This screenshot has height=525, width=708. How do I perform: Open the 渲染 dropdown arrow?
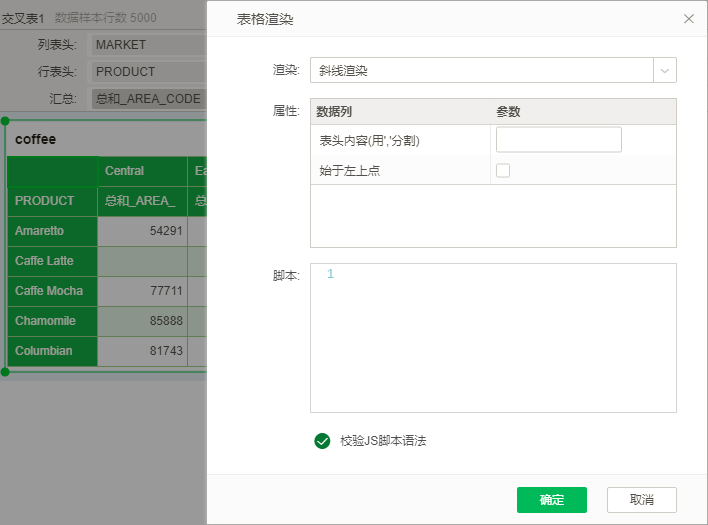(x=665, y=70)
